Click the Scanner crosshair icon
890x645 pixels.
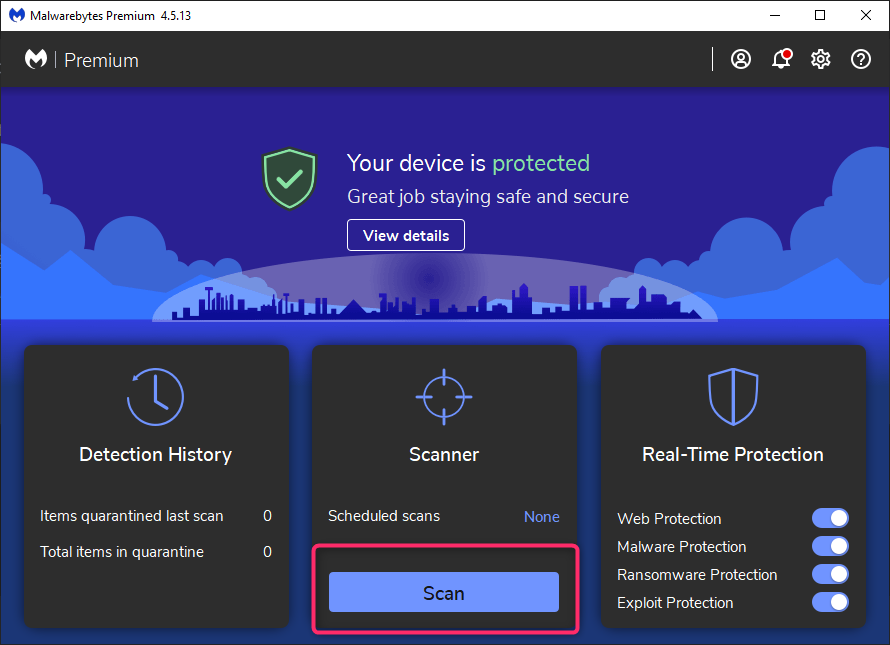point(444,397)
